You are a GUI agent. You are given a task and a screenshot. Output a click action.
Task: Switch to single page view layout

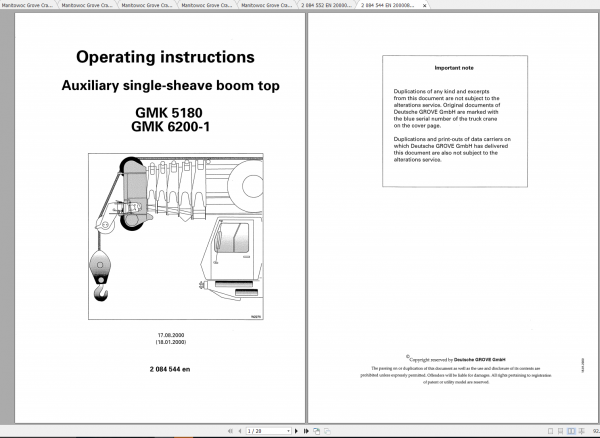550,431
